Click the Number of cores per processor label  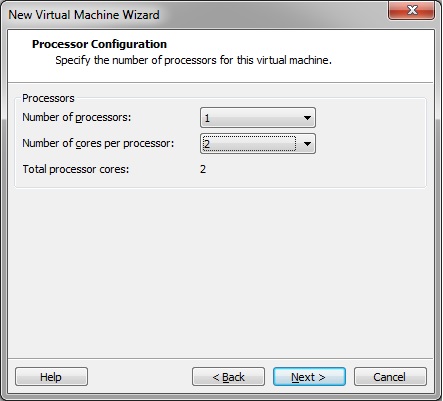tap(98, 143)
